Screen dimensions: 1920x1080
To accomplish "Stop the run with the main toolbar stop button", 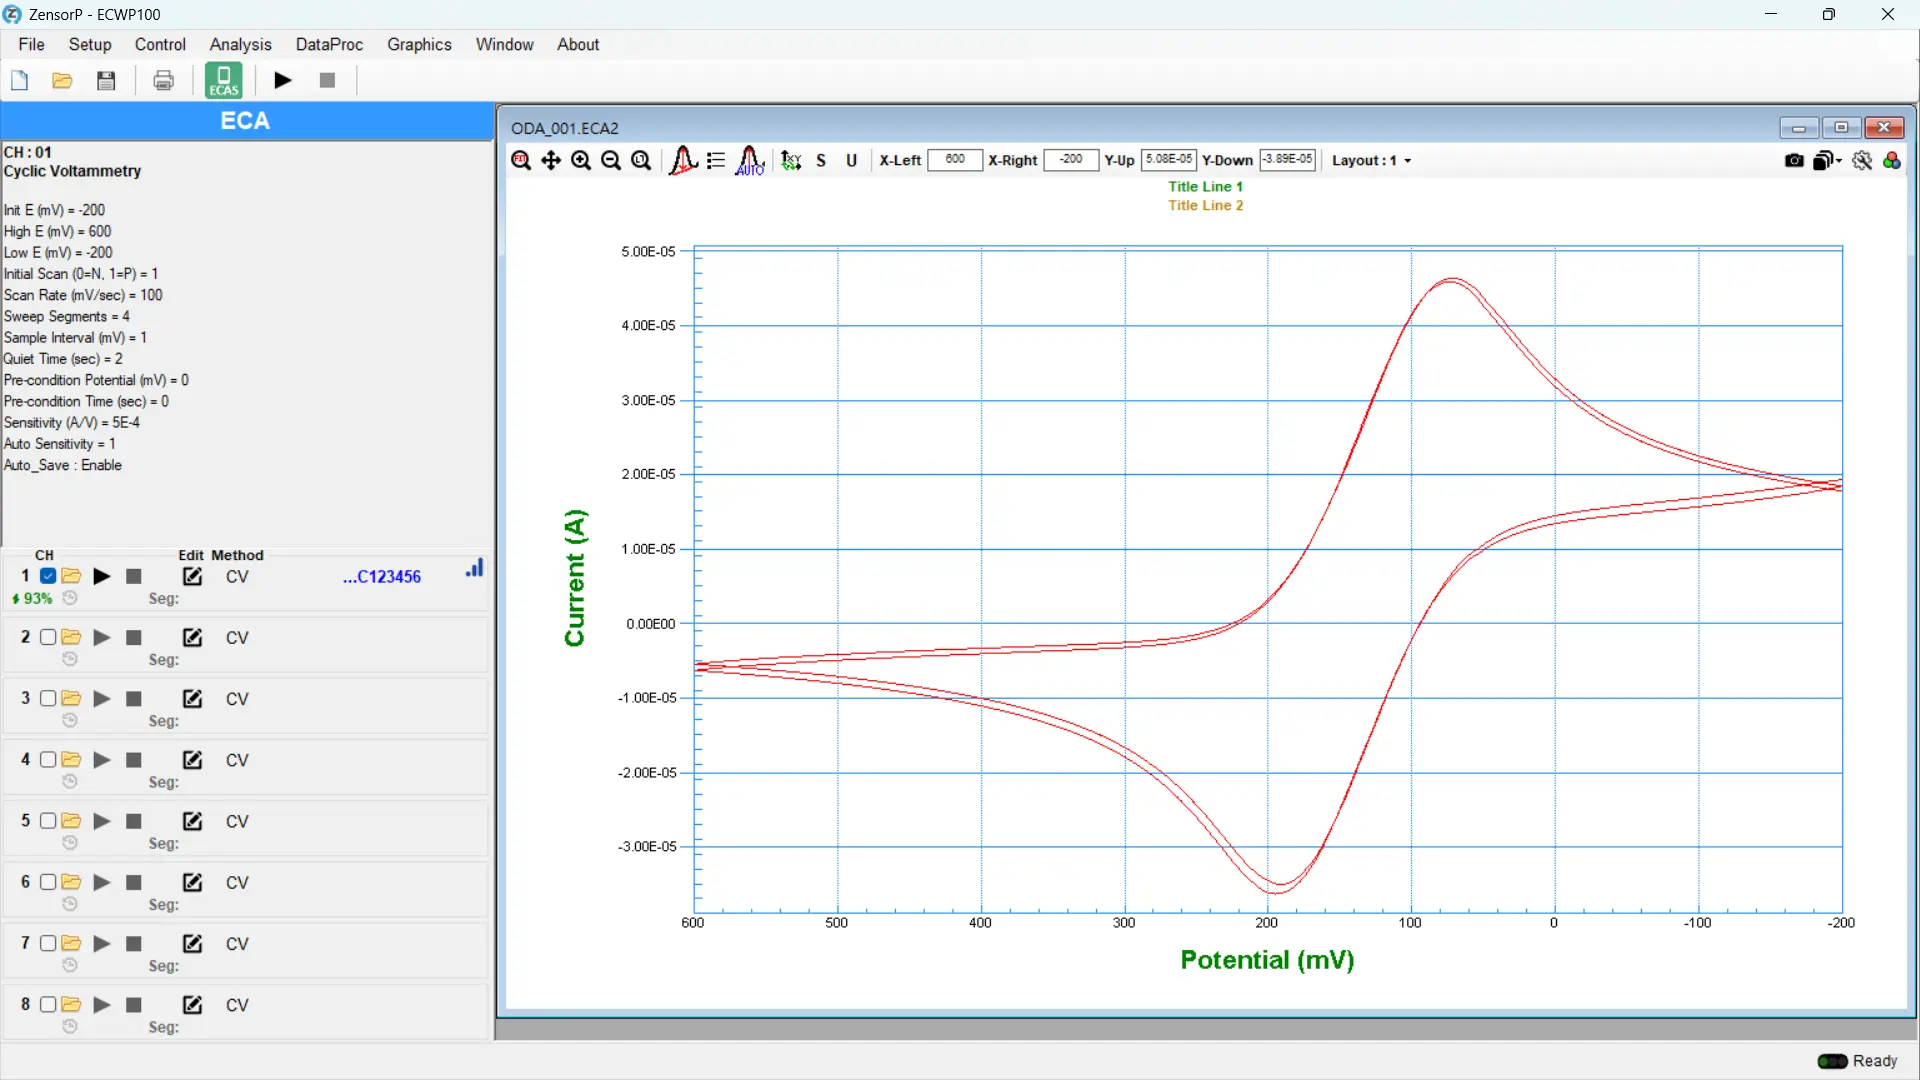I will (x=327, y=80).
